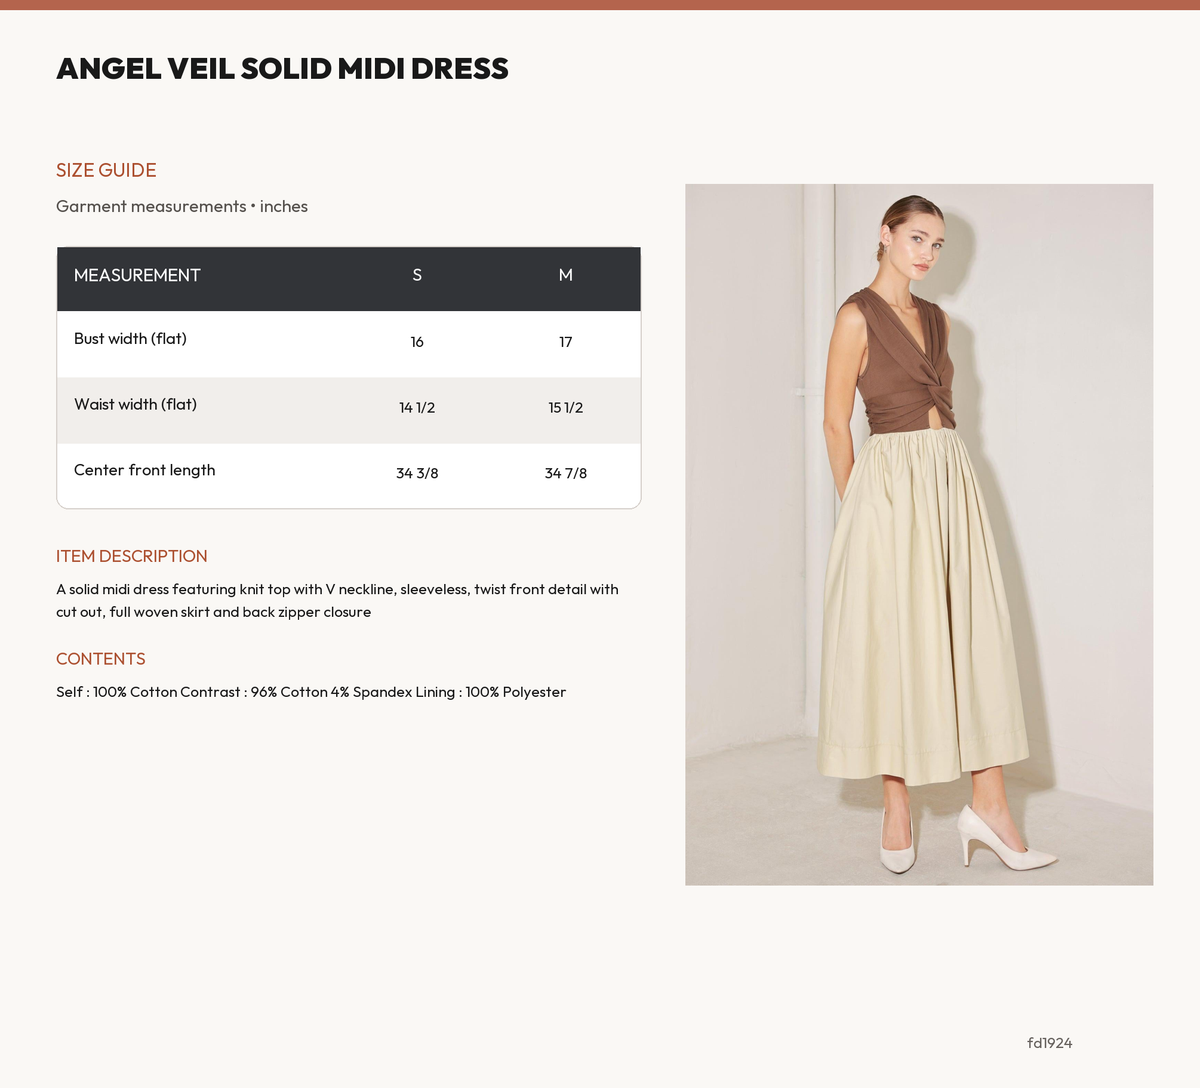Click bust width value 16 for size S
This screenshot has height=1088, width=1200.
pyautogui.click(x=417, y=342)
